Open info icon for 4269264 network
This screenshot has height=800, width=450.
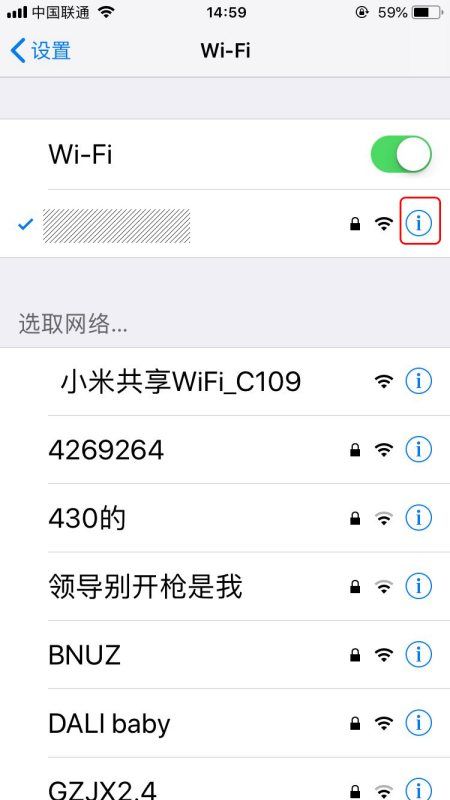[x=419, y=449]
